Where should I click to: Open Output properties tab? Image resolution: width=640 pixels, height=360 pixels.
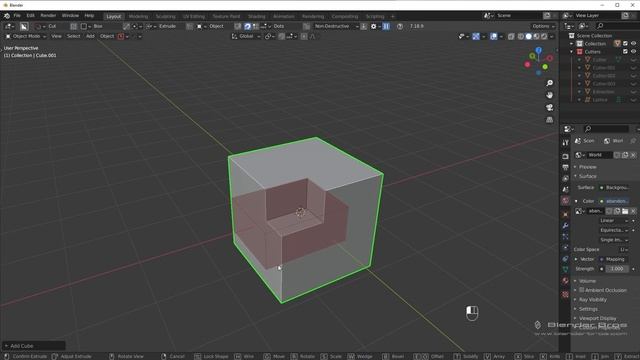pyautogui.click(x=565, y=167)
